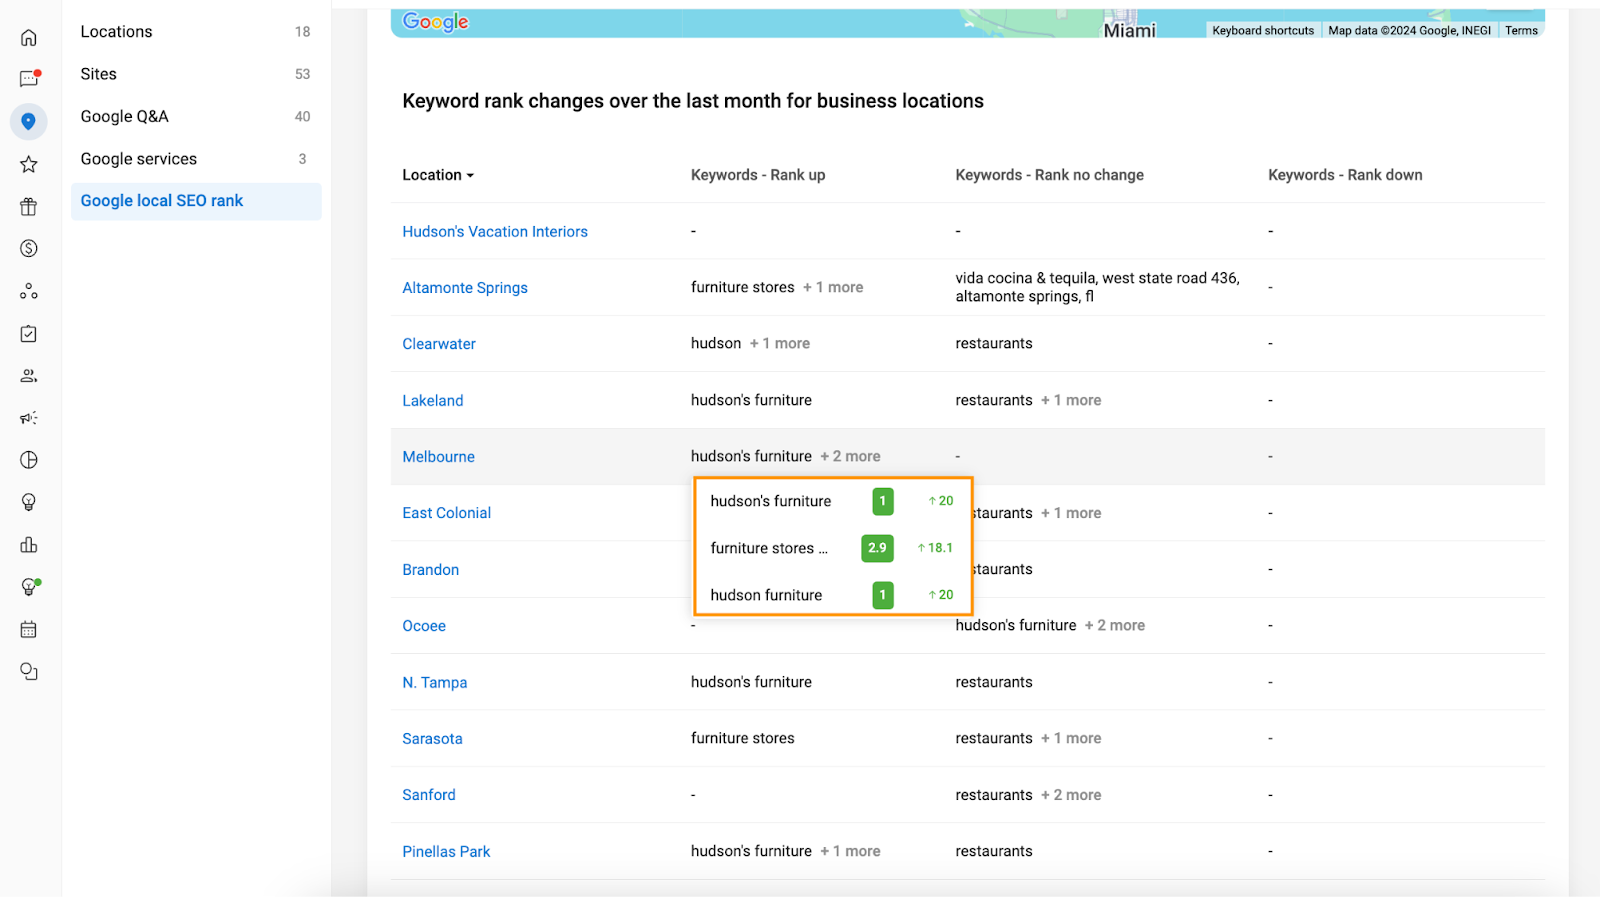
Task: Open East Colonial location link
Action: pyautogui.click(x=447, y=513)
